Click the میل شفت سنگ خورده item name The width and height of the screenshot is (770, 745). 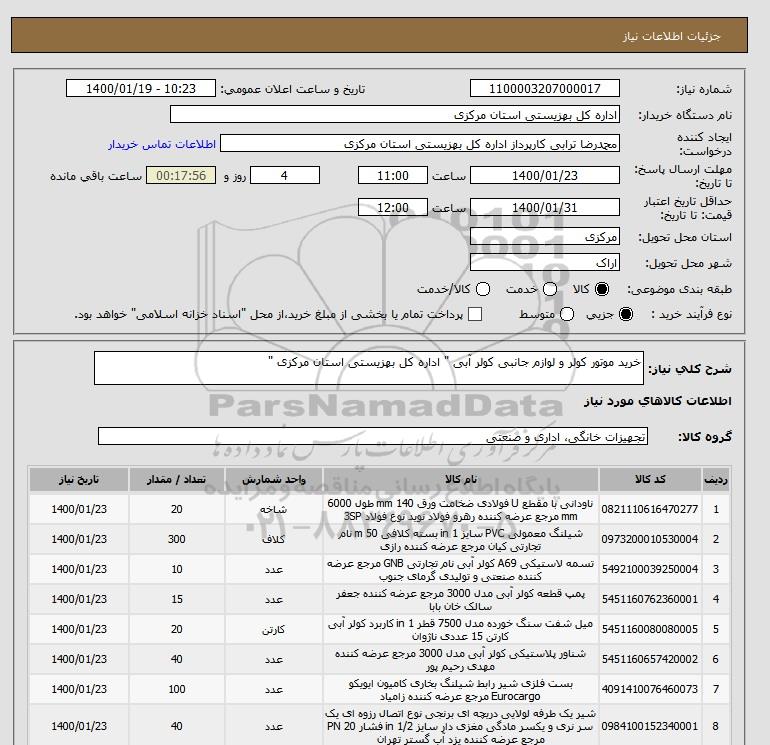coord(461,630)
